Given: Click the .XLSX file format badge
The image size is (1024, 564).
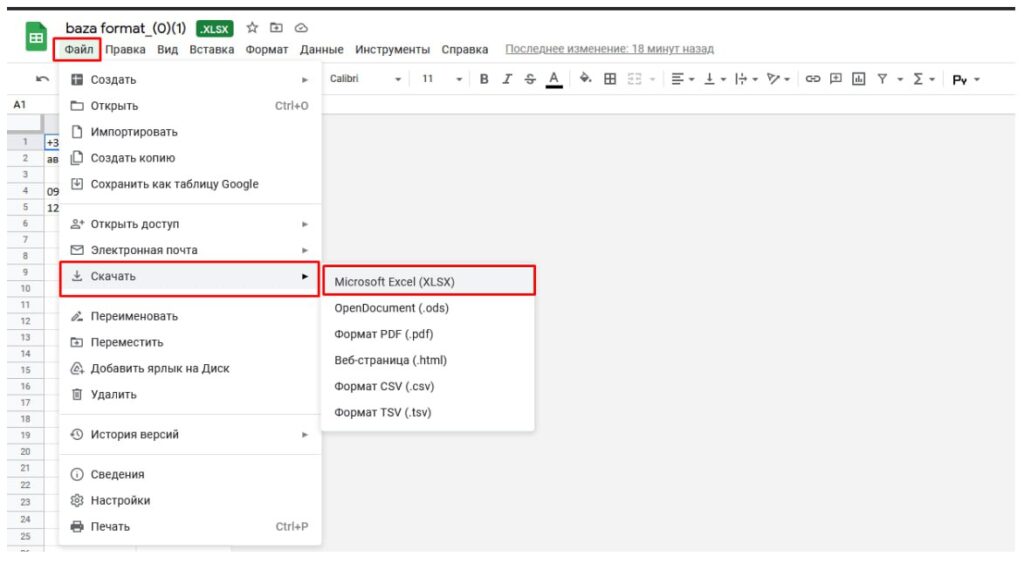Looking at the screenshot, I should [215, 29].
